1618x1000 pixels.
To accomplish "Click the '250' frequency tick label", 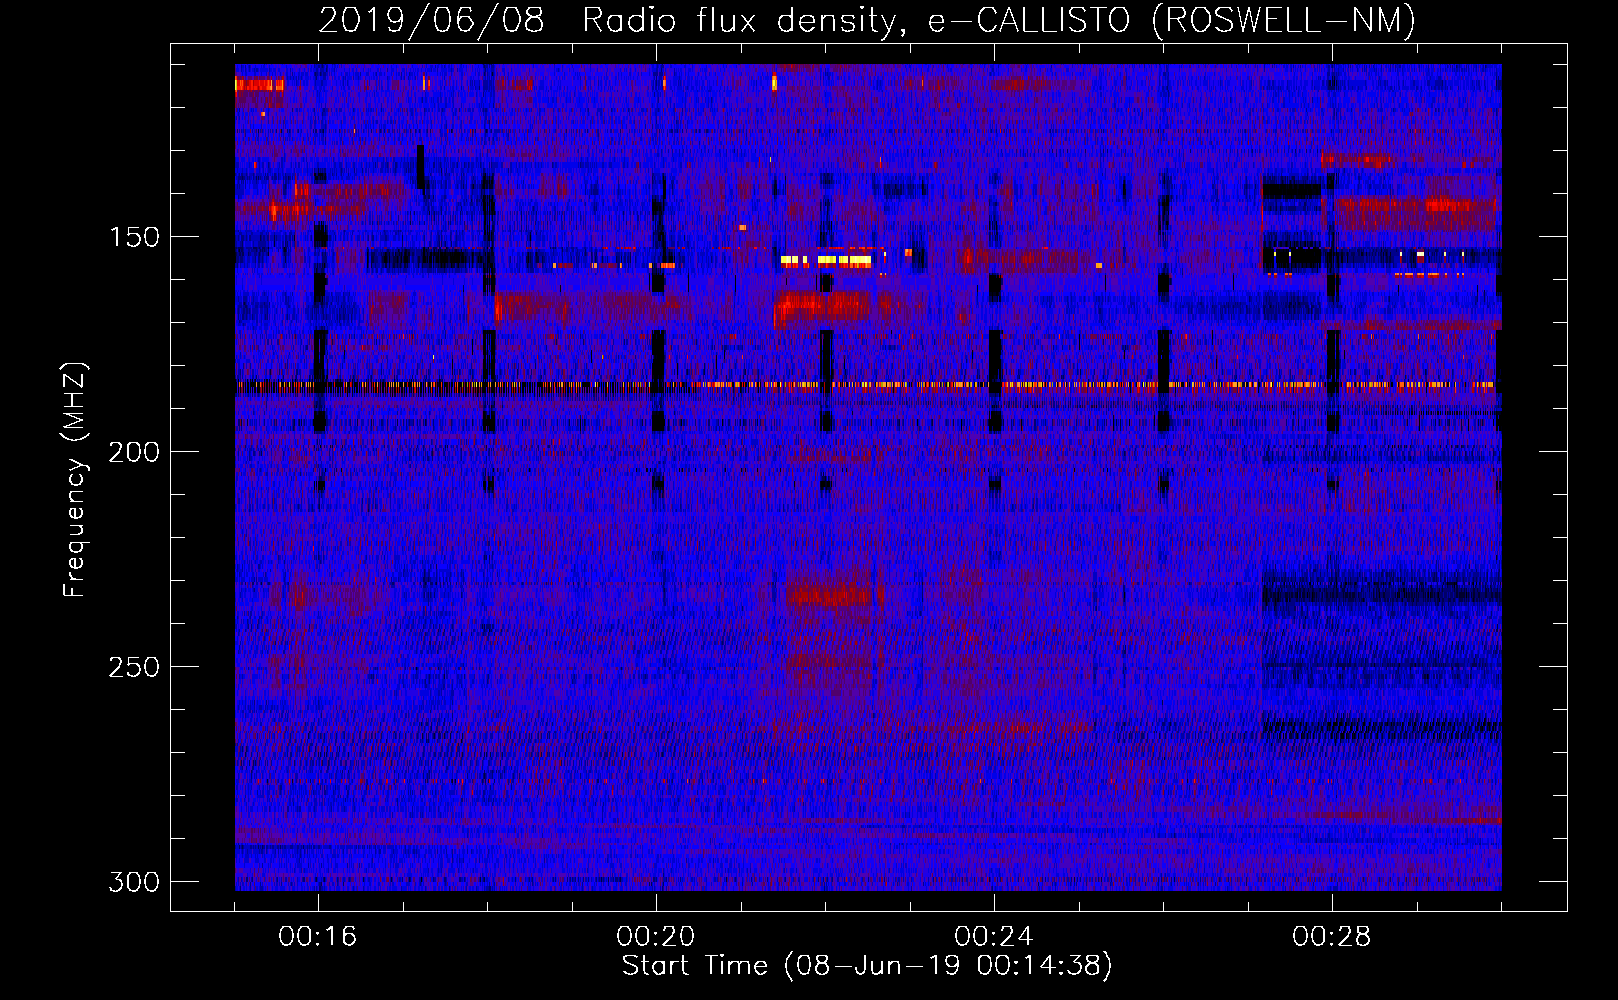I will click(134, 667).
